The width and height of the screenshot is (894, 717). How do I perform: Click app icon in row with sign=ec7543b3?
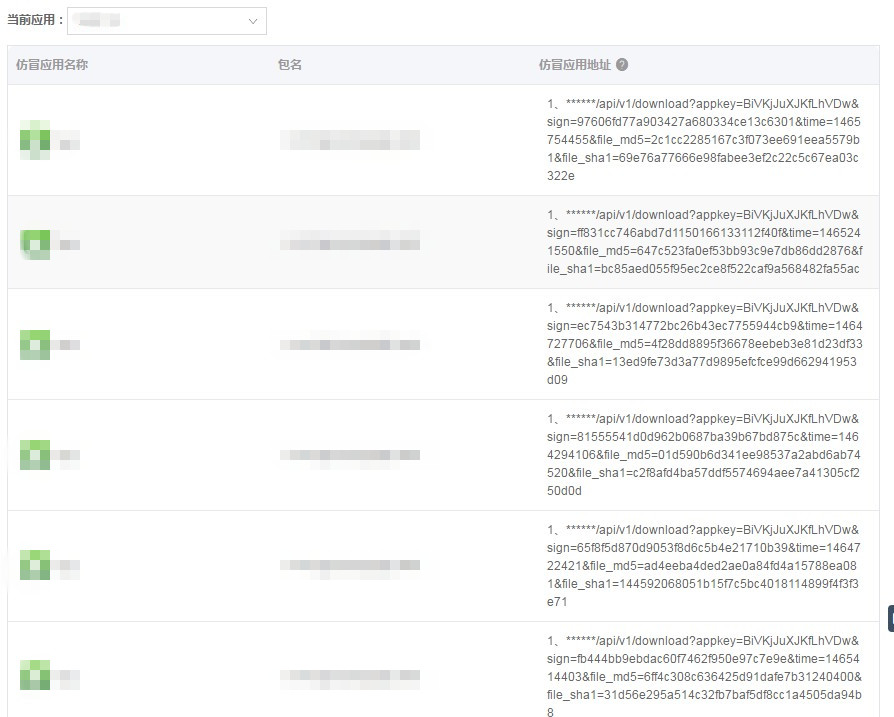(35, 344)
